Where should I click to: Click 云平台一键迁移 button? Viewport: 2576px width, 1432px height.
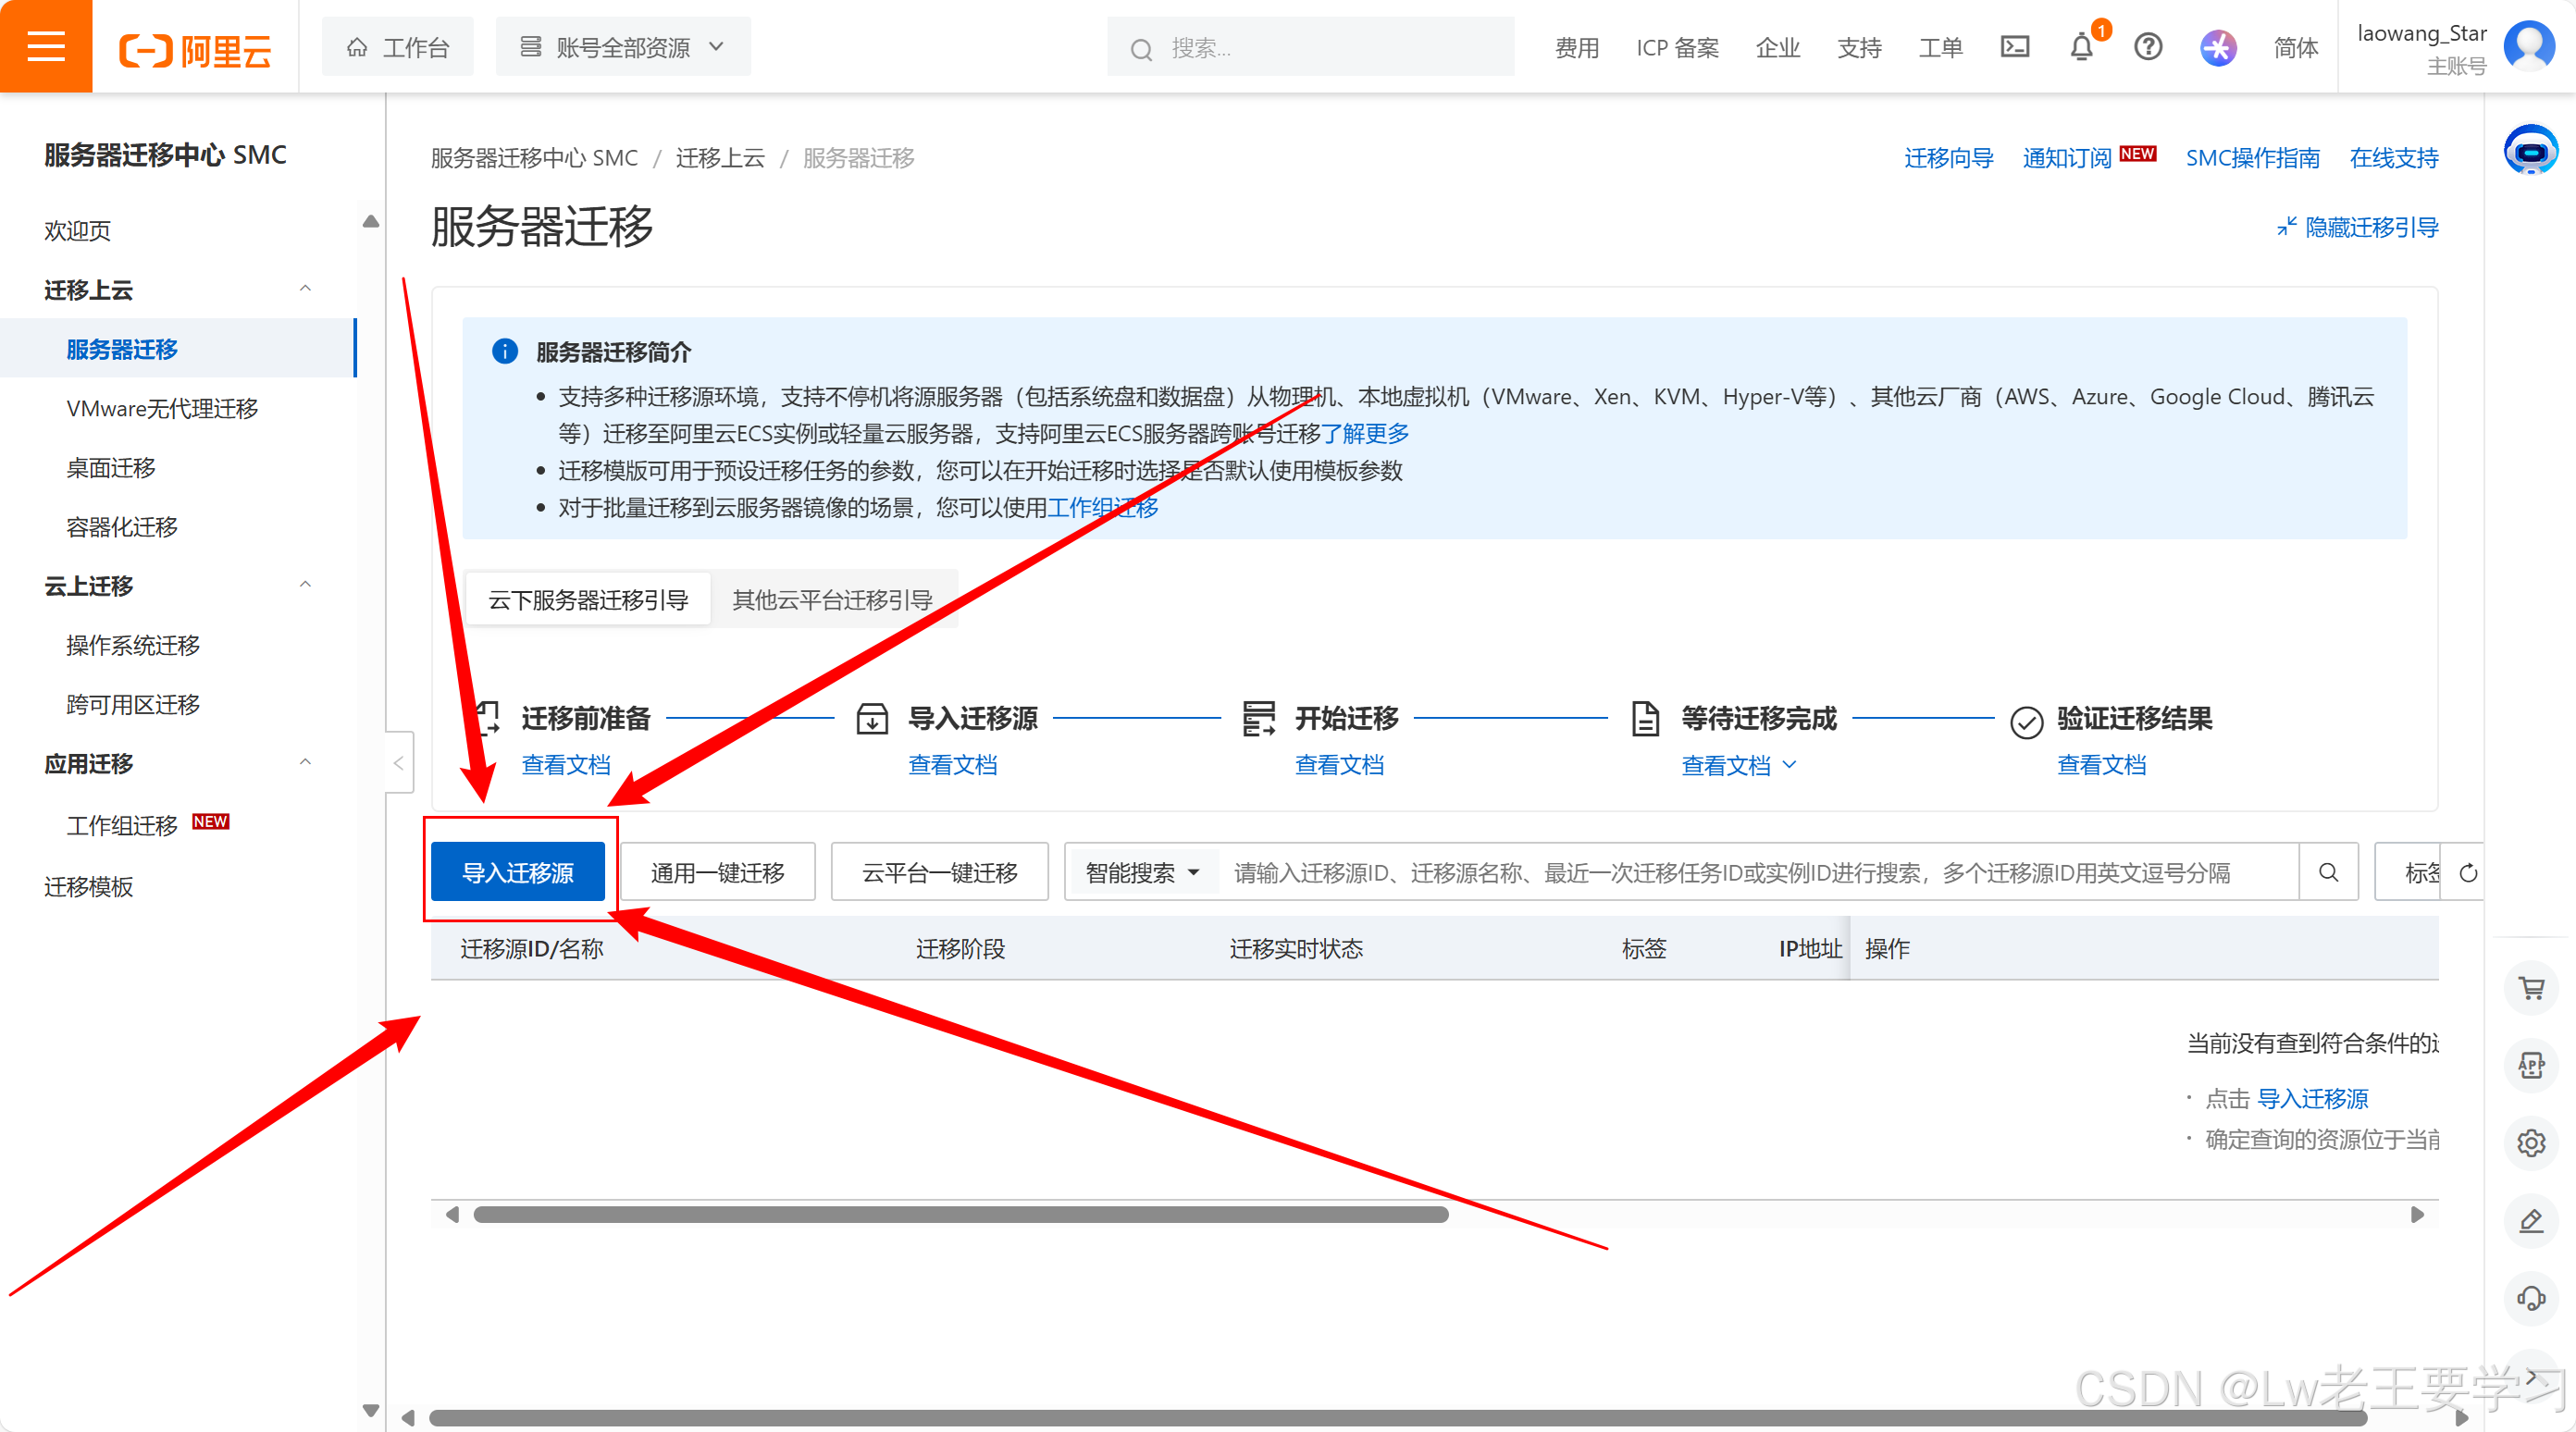tap(939, 873)
